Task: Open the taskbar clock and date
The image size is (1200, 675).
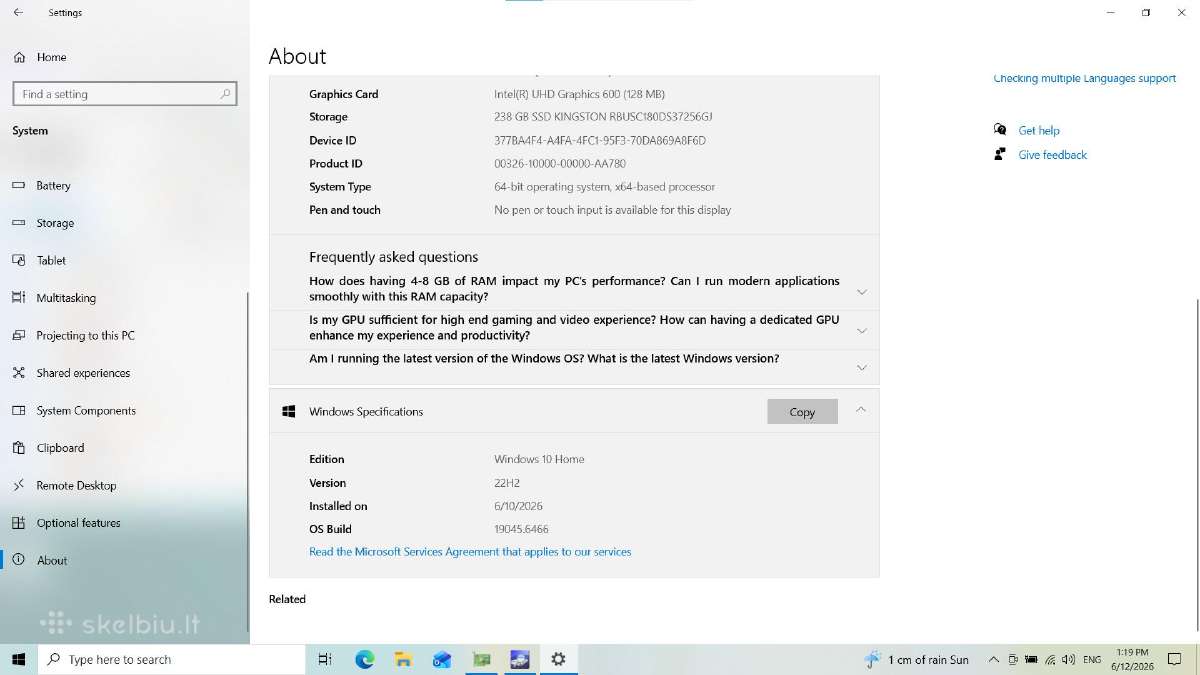Action: coord(1132,659)
